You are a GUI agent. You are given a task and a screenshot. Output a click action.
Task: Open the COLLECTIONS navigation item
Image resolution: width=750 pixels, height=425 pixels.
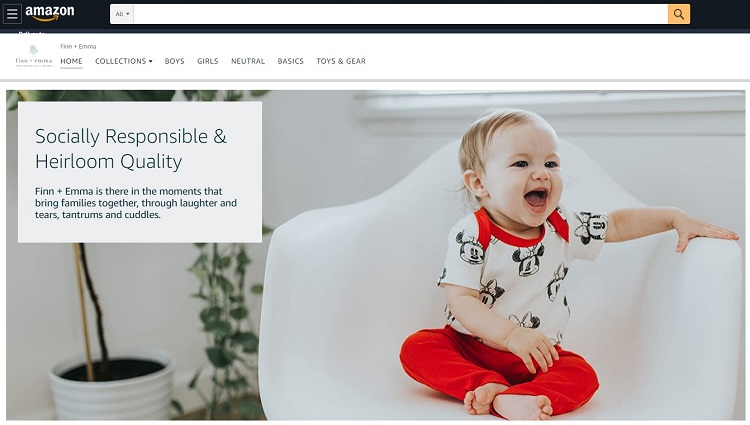click(123, 61)
